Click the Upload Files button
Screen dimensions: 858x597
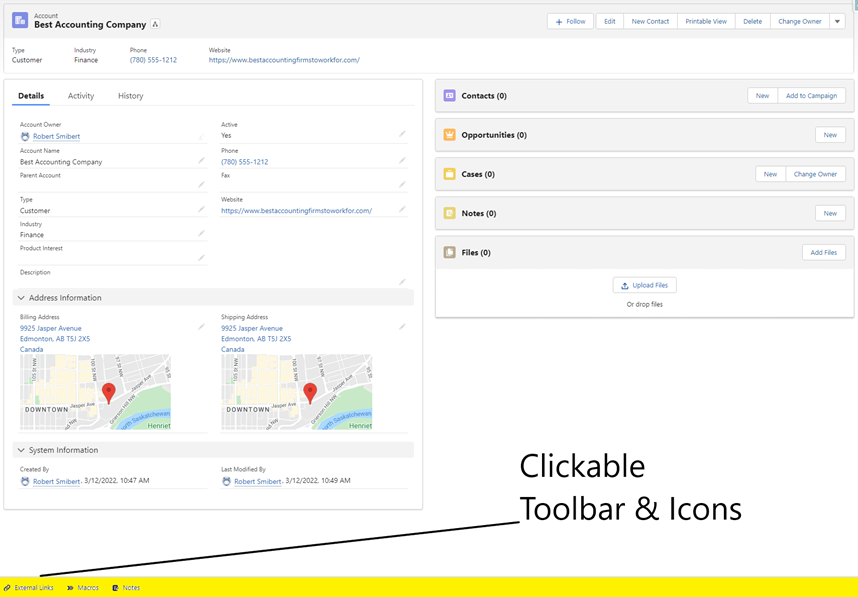tap(645, 285)
